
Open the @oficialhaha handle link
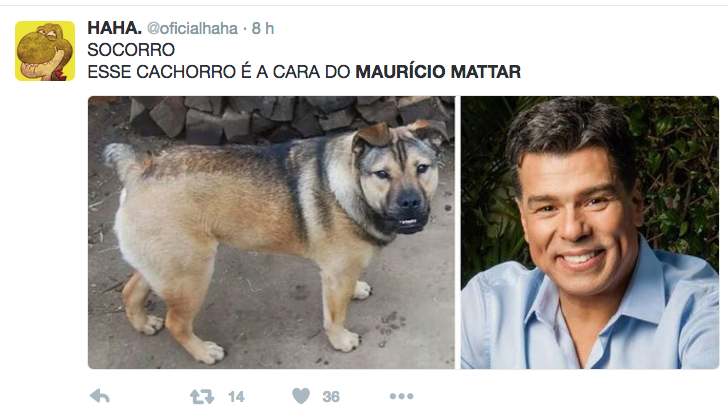click(x=192, y=29)
